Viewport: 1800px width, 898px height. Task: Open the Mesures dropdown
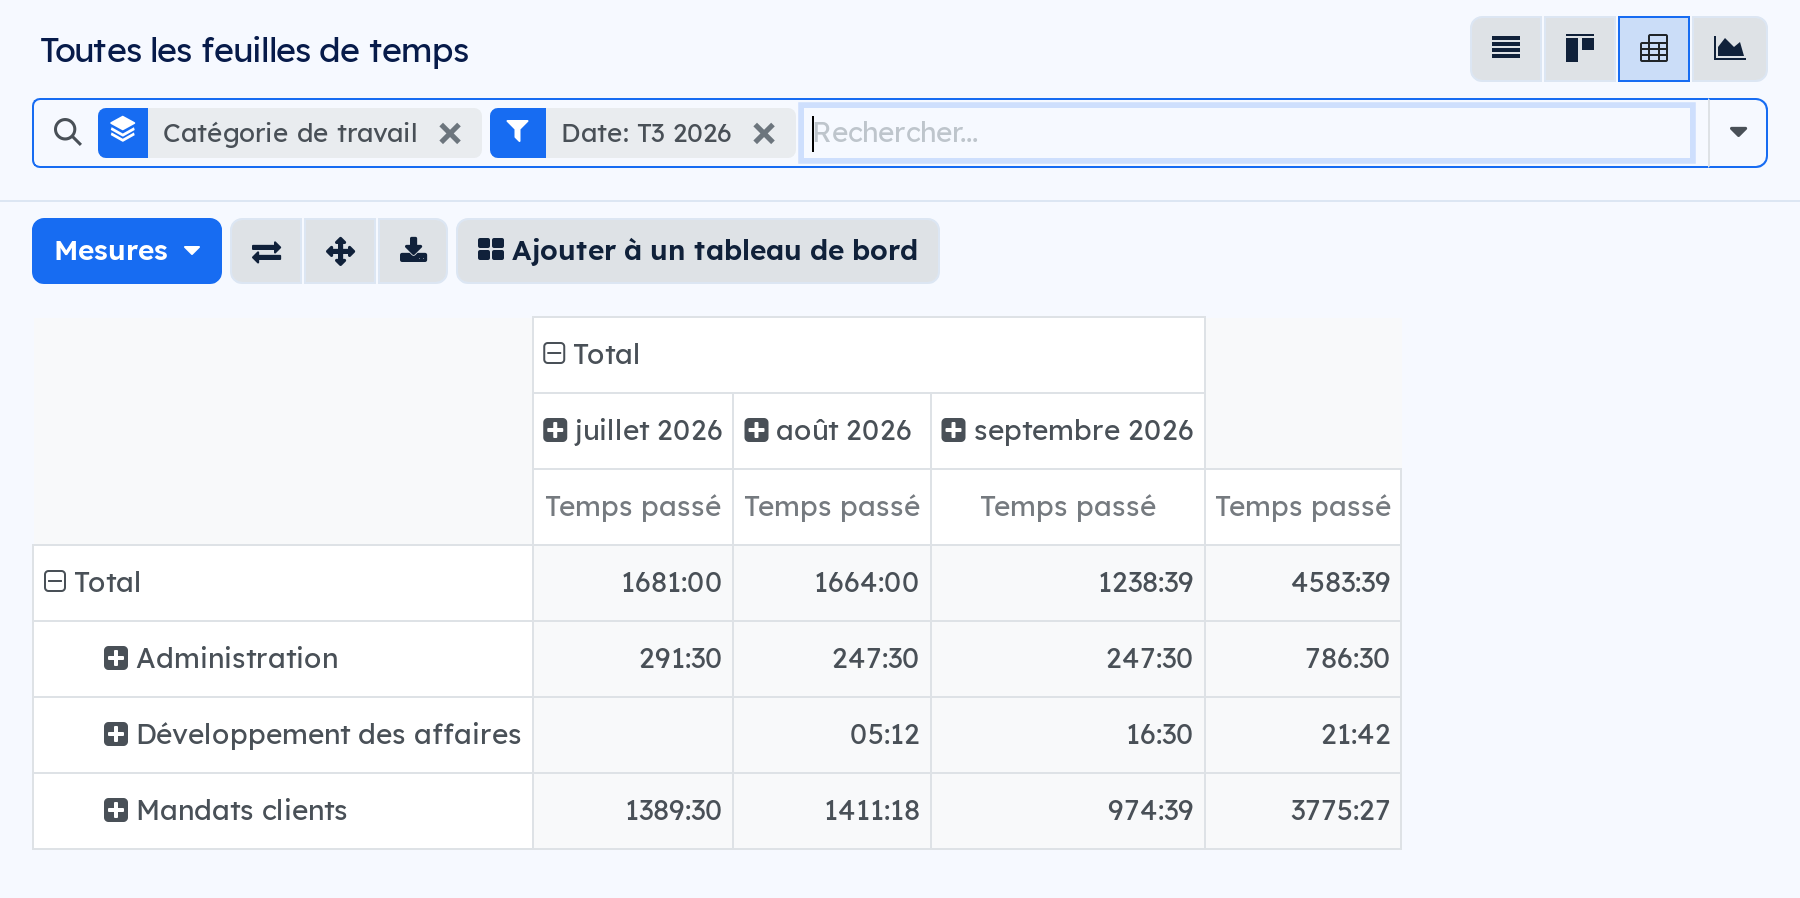tap(127, 251)
